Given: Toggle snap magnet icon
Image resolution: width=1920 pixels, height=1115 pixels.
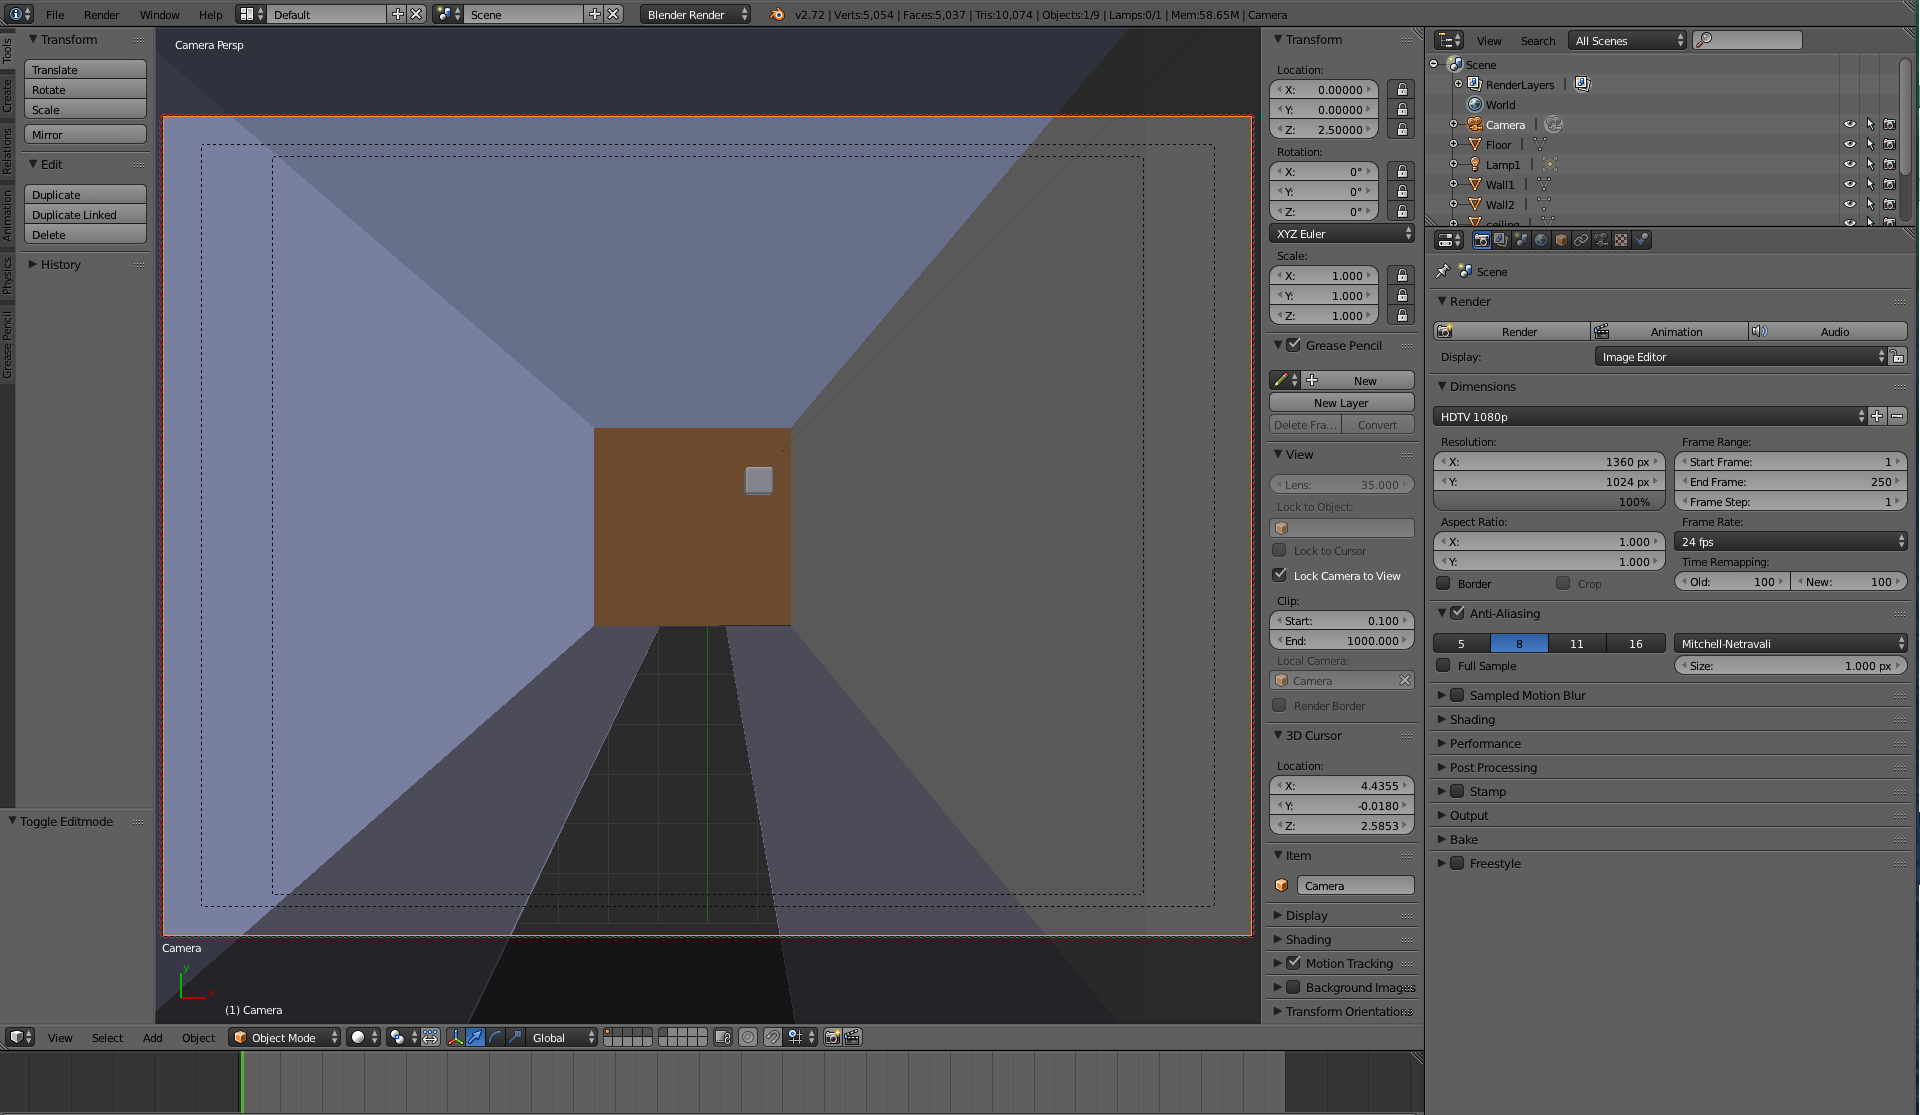Looking at the screenshot, I should click(772, 1037).
